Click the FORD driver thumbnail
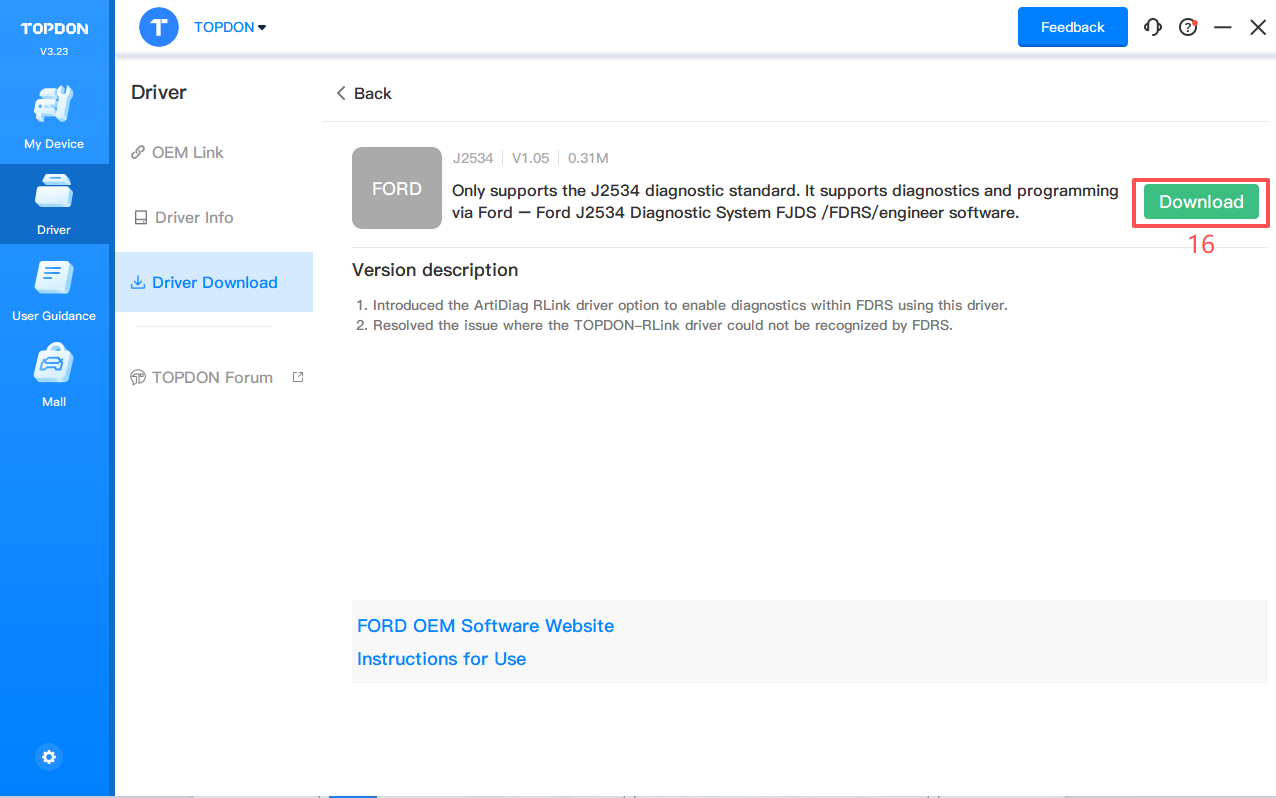 click(x=397, y=188)
